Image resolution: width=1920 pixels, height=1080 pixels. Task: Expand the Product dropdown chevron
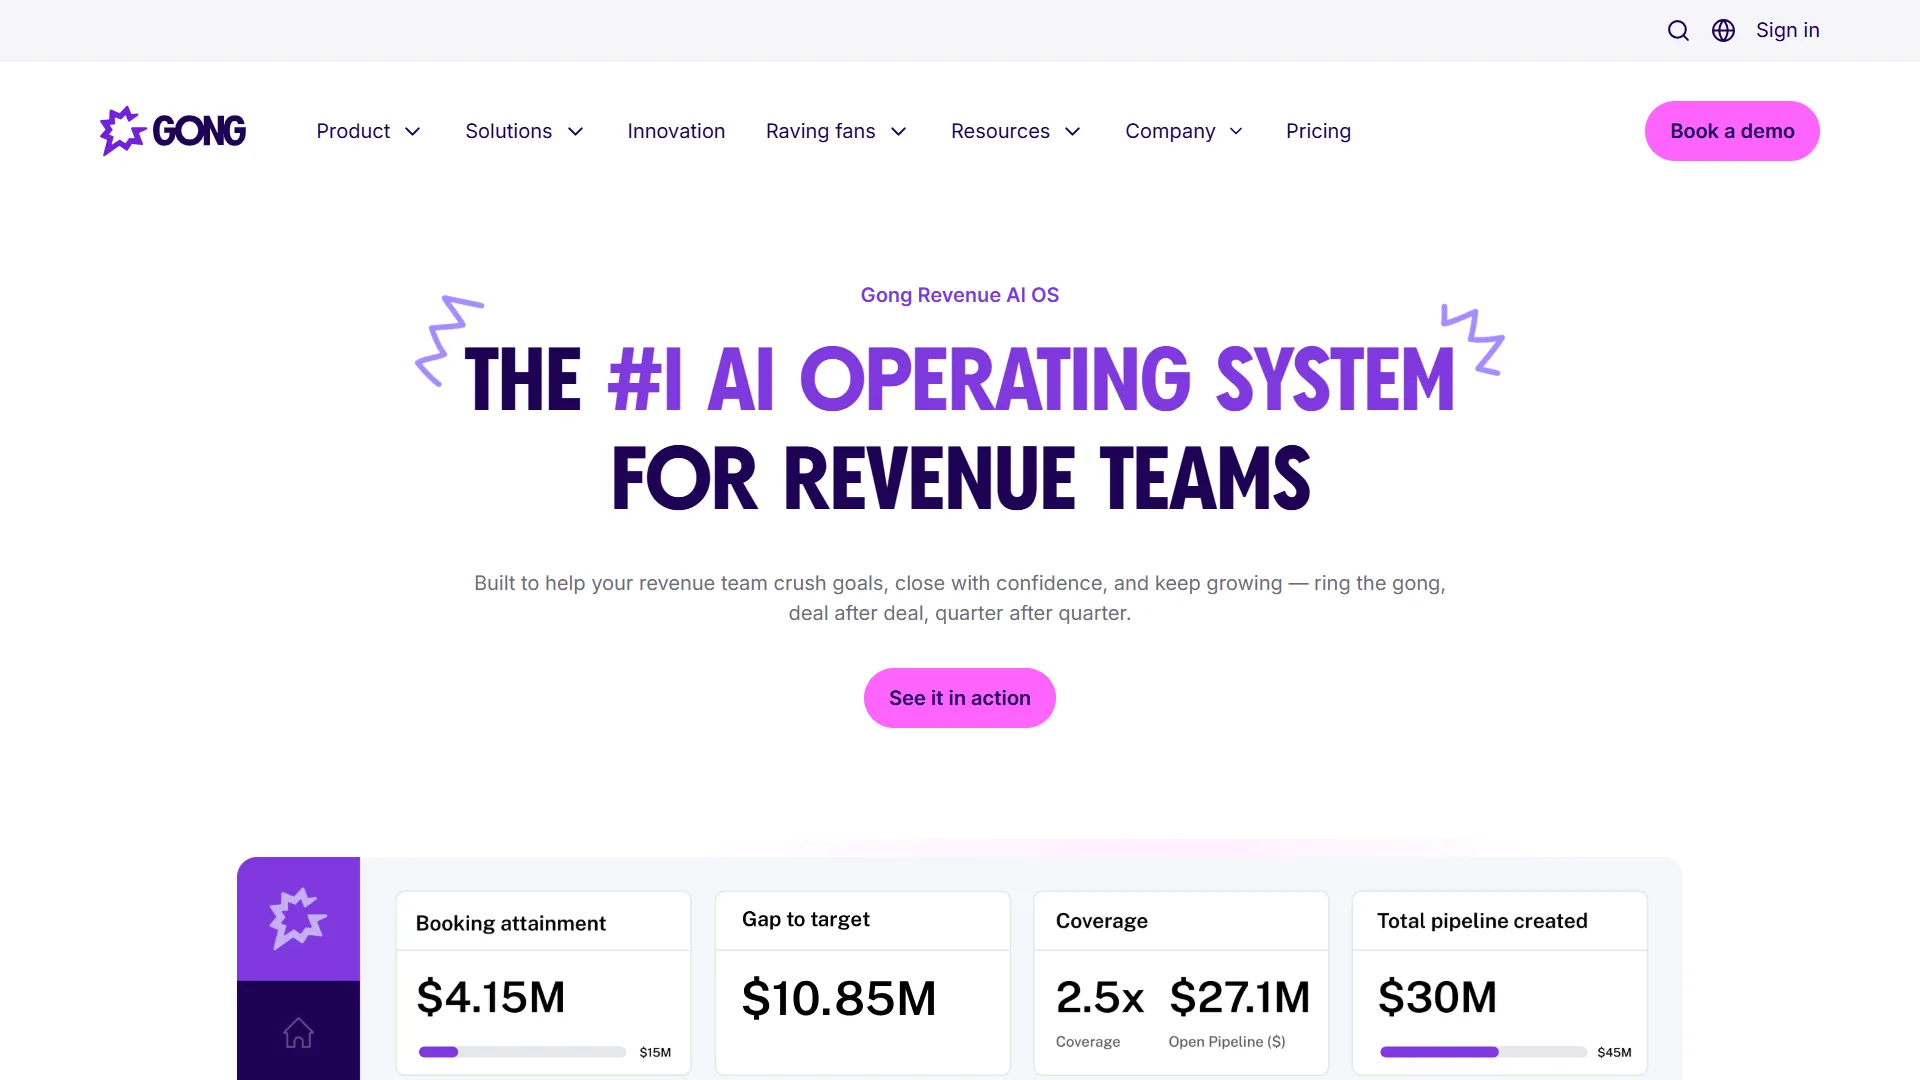(413, 132)
